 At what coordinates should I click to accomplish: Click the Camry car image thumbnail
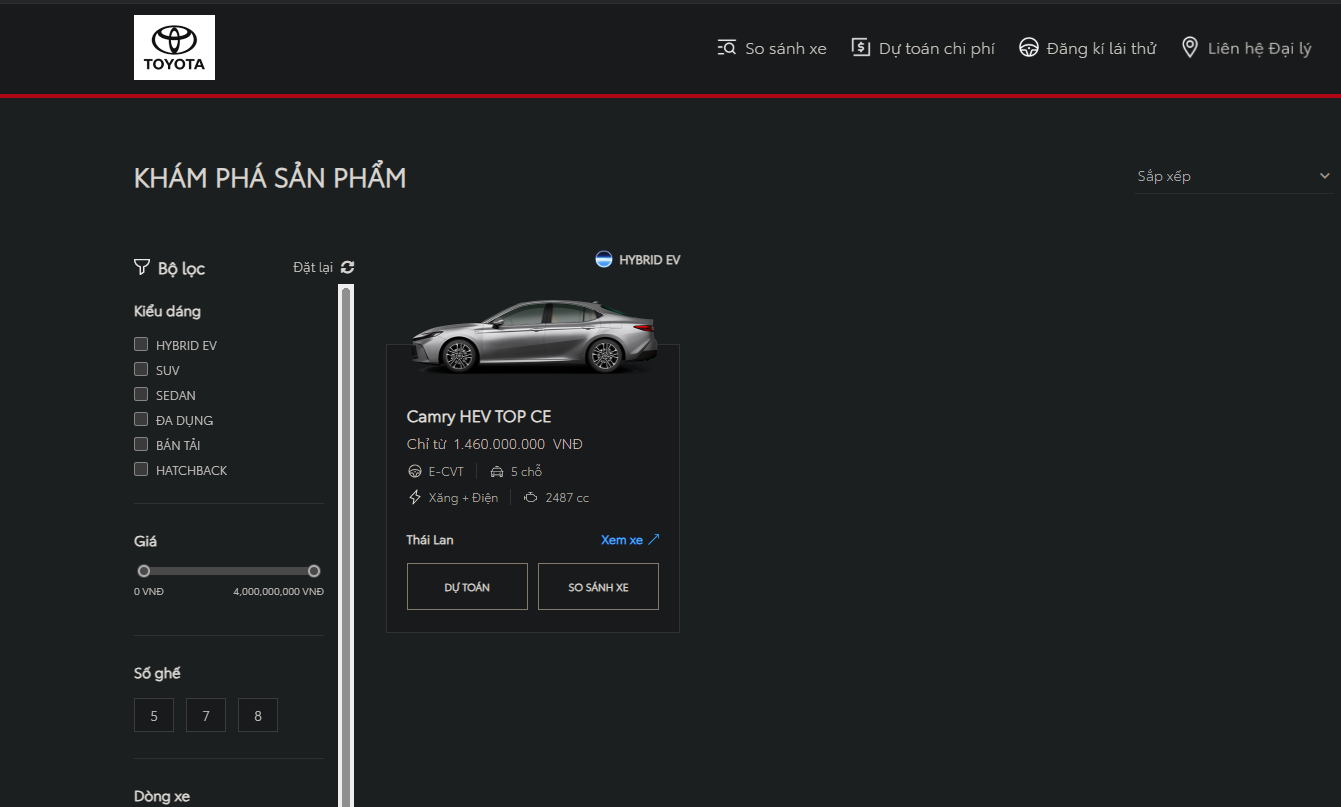click(533, 335)
